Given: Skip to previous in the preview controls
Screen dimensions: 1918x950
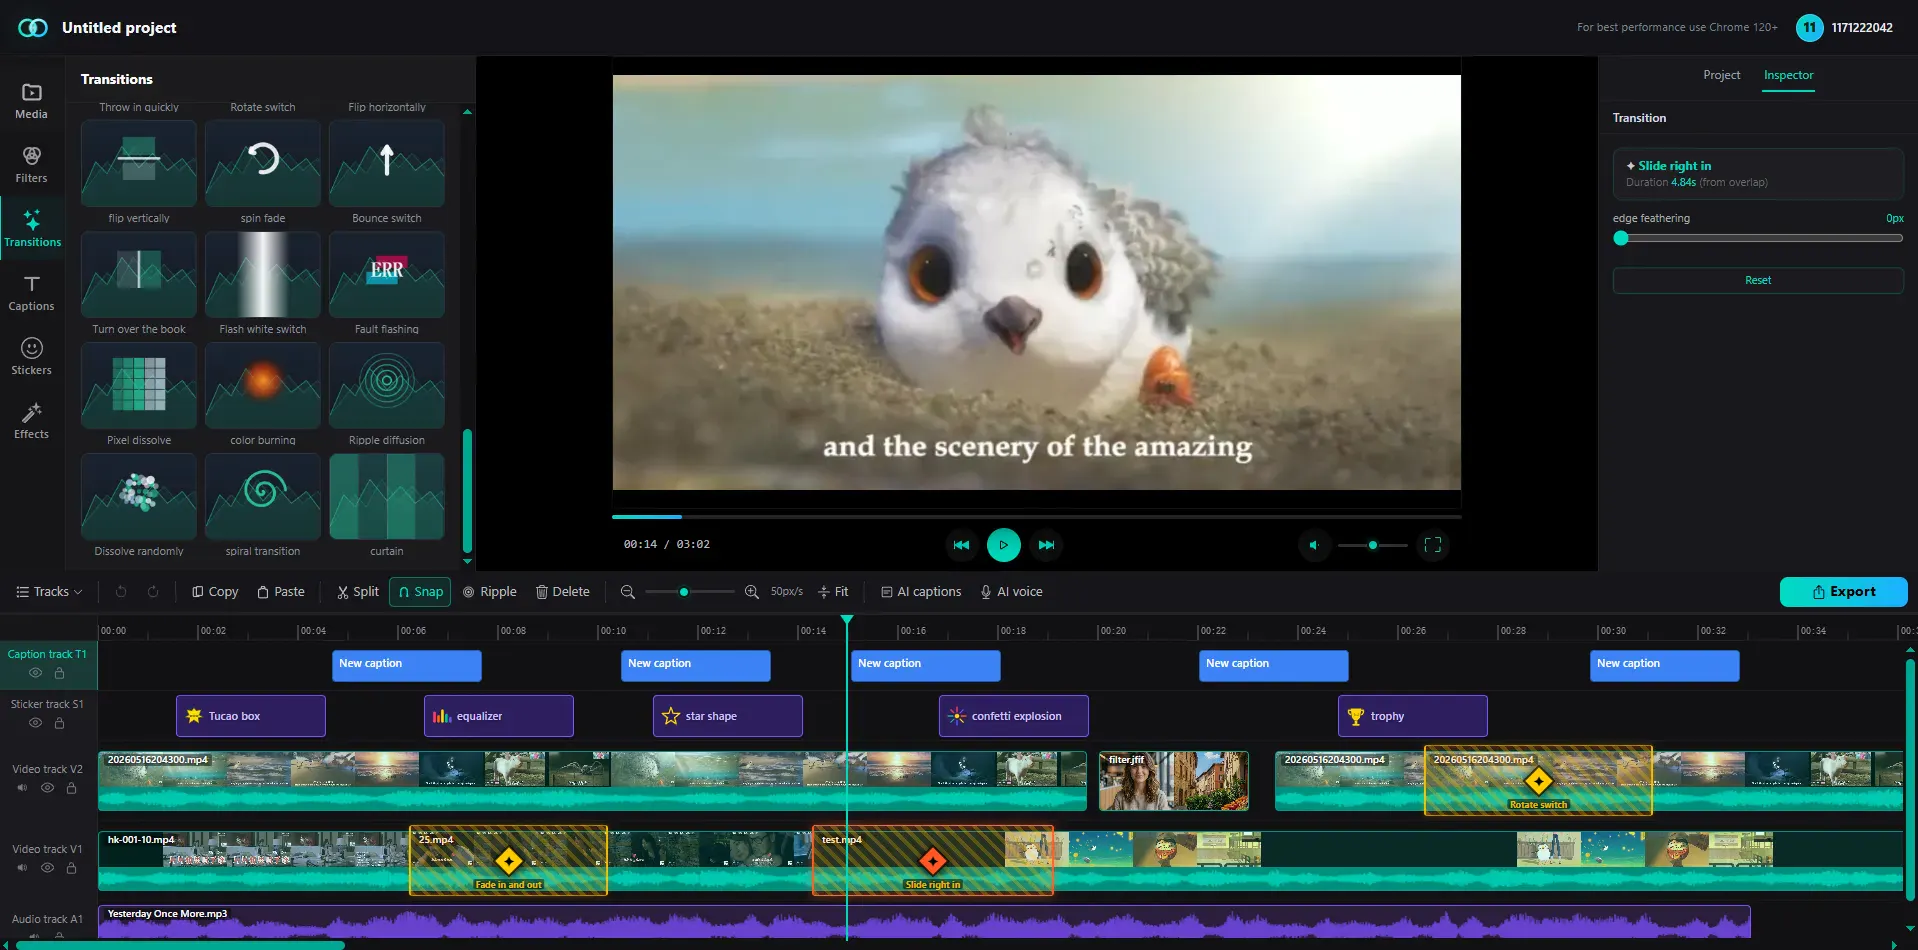Looking at the screenshot, I should 961,545.
